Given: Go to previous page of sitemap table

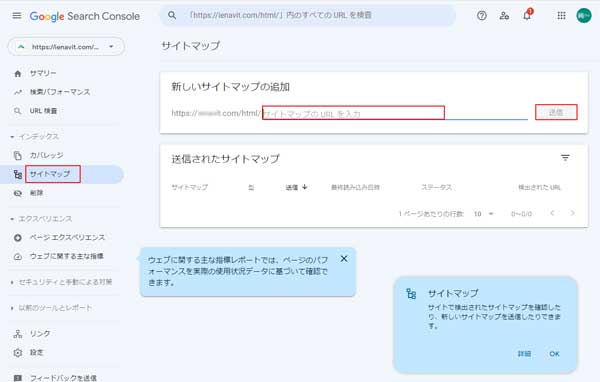Looking at the screenshot, I should [x=552, y=213].
